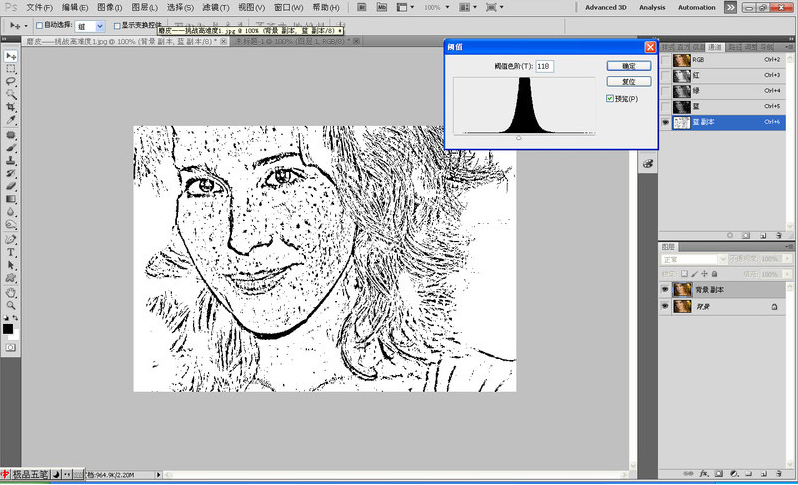Image resolution: width=798 pixels, height=485 pixels.
Task: Click the threshold histogram slider handle
Action: [518, 137]
